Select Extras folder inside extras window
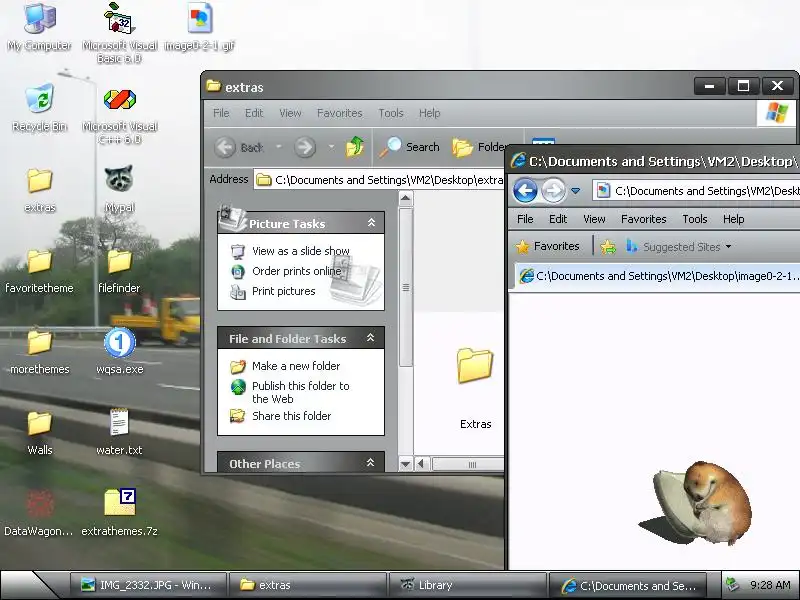The width and height of the screenshot is (800, 600). coord(475,388)
